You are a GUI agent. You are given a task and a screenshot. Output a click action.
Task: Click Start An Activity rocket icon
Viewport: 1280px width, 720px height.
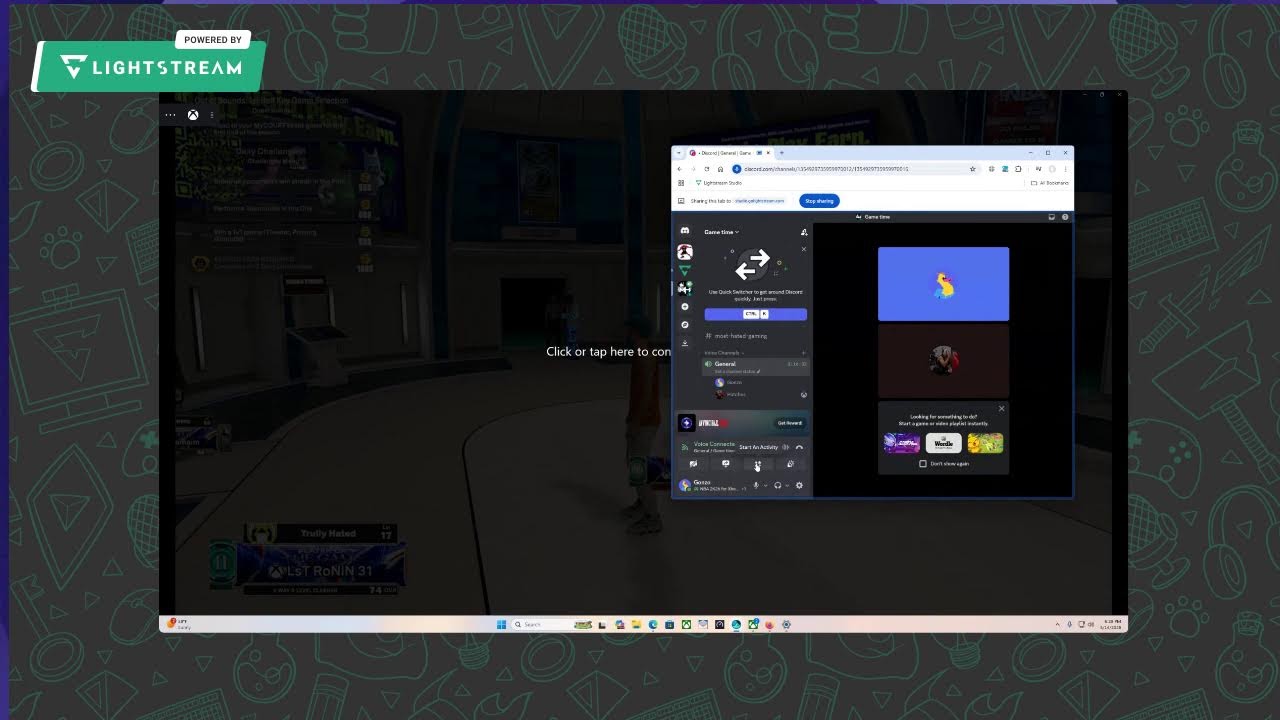(758, 464)
